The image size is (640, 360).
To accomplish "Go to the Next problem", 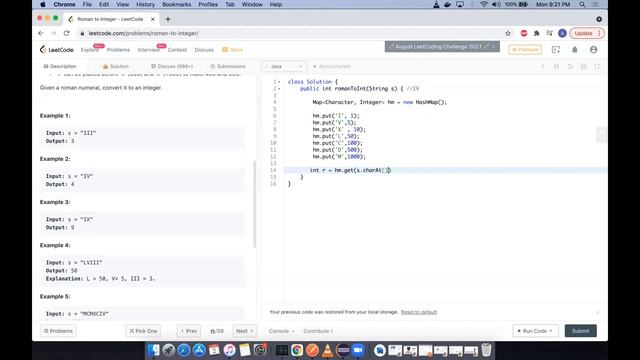I will coord(244,331).
